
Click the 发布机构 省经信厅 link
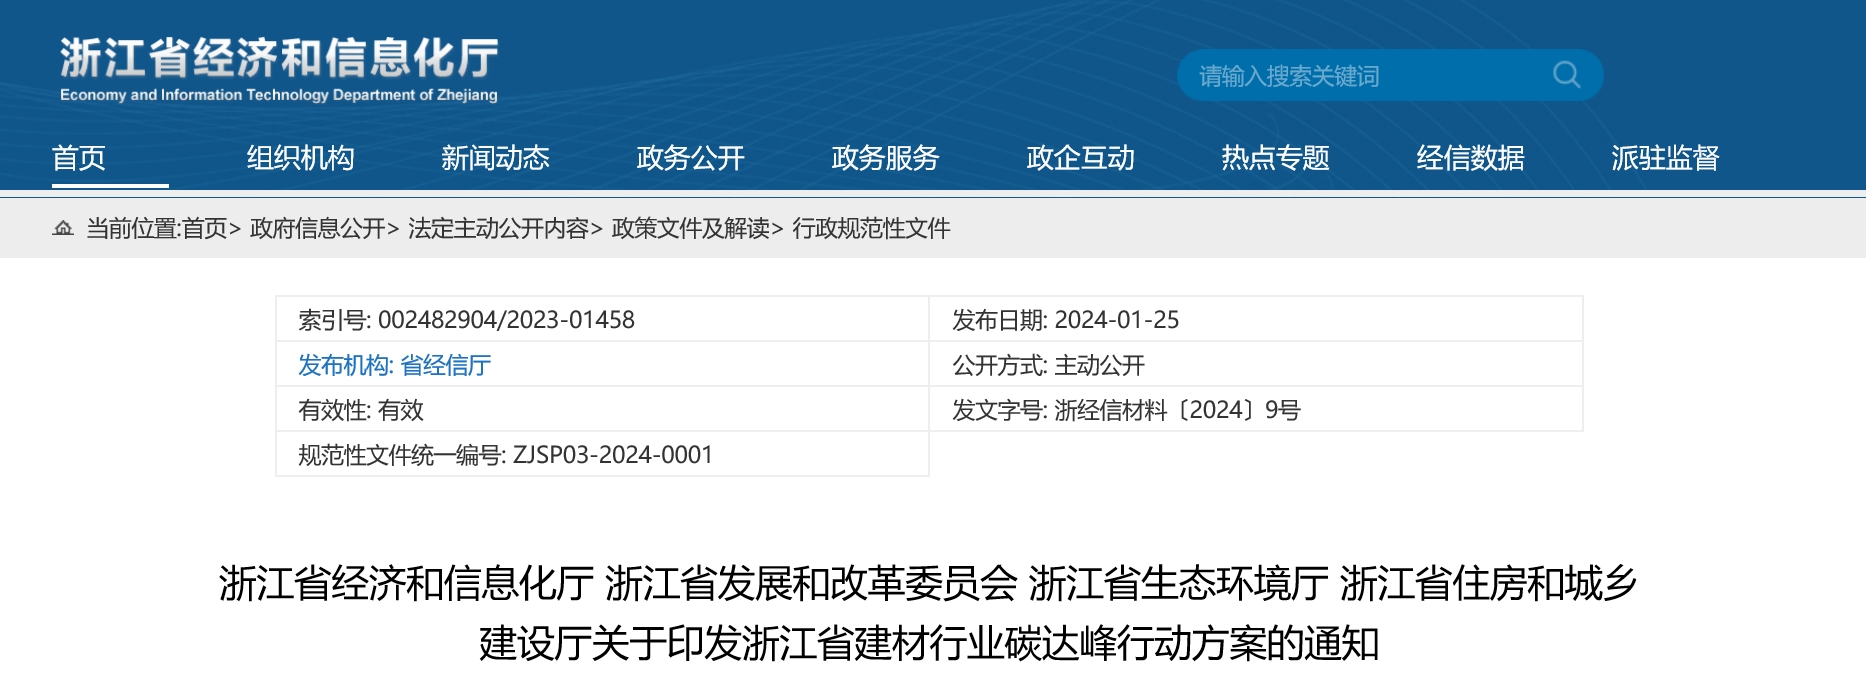point(394,366)
